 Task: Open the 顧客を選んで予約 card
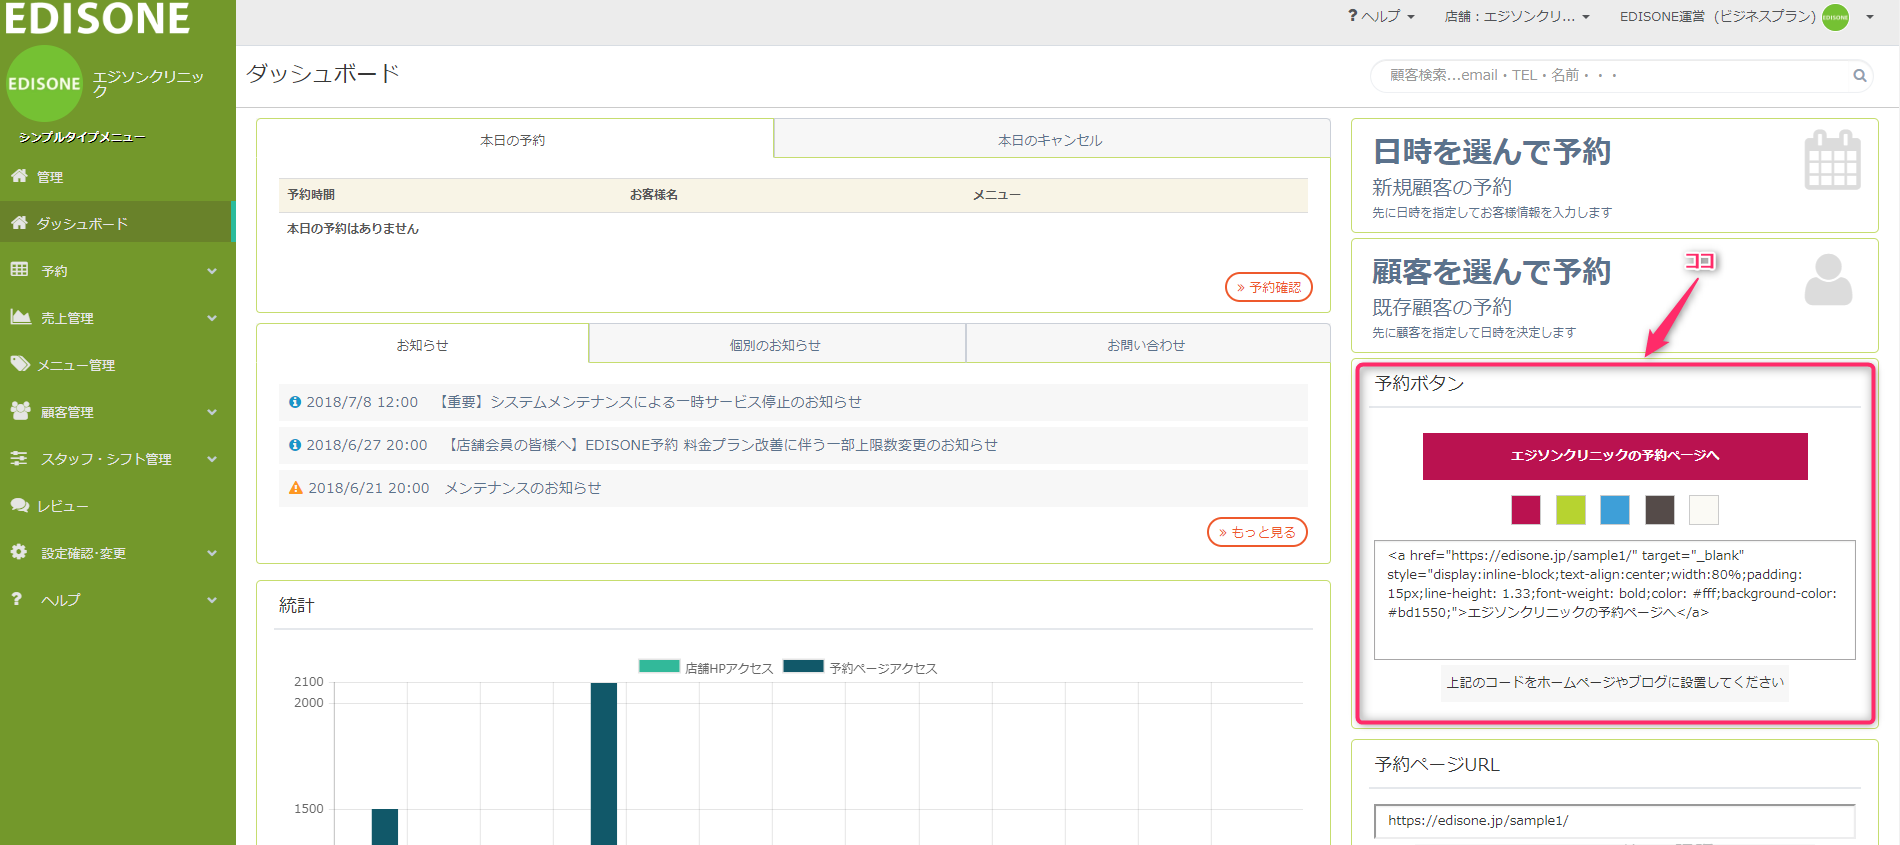[x=1614, y=295]
